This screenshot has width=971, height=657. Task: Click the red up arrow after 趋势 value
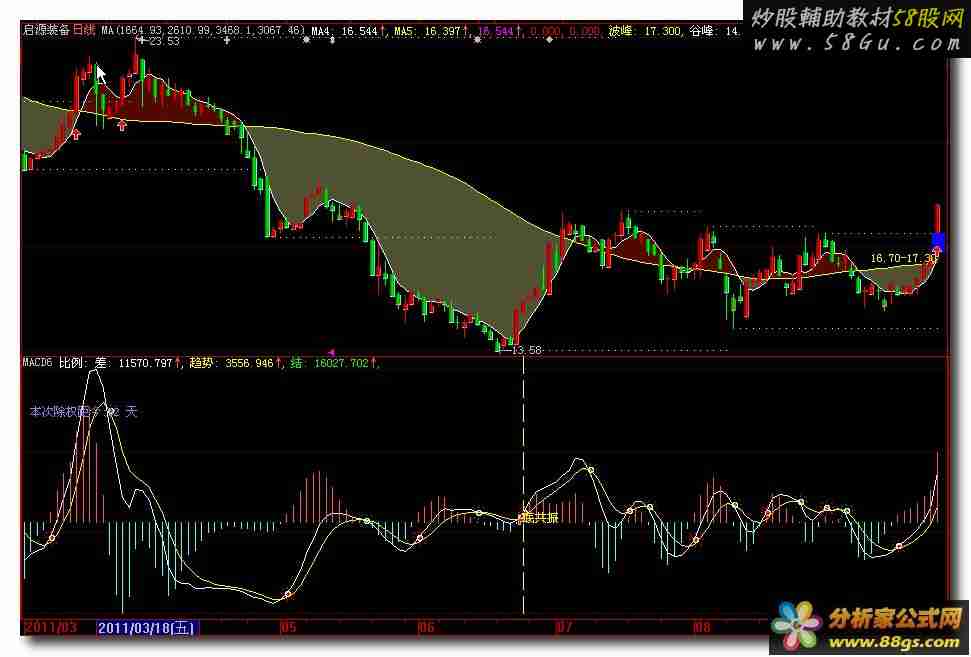pyautogui.click(x=279, y=364)
